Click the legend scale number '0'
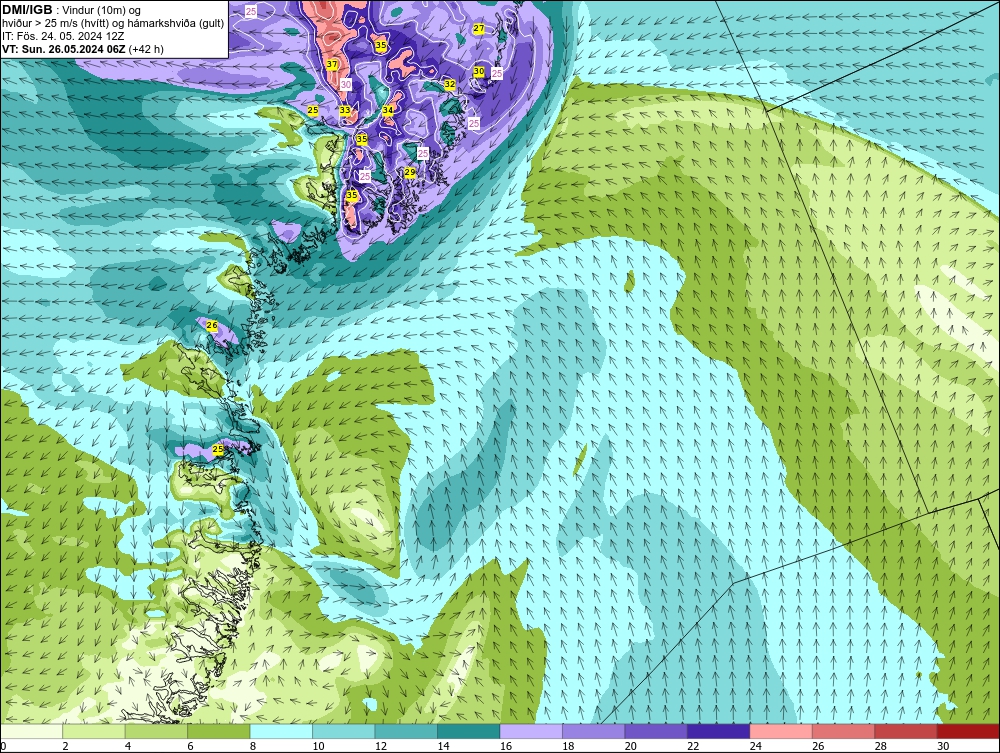The width and height of the screenshot is (1000, 753). click(x=3, y=746)
